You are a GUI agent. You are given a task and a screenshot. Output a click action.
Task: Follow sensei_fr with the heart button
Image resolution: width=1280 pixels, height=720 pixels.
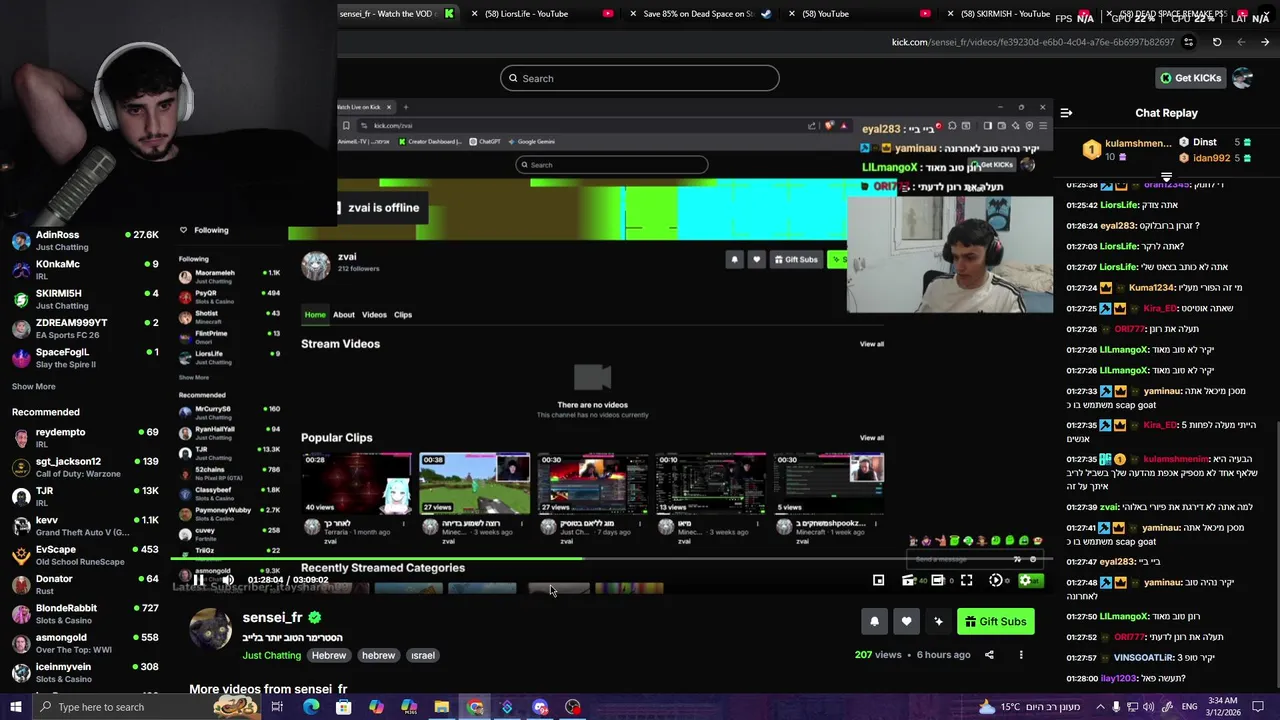click(906, 622)
